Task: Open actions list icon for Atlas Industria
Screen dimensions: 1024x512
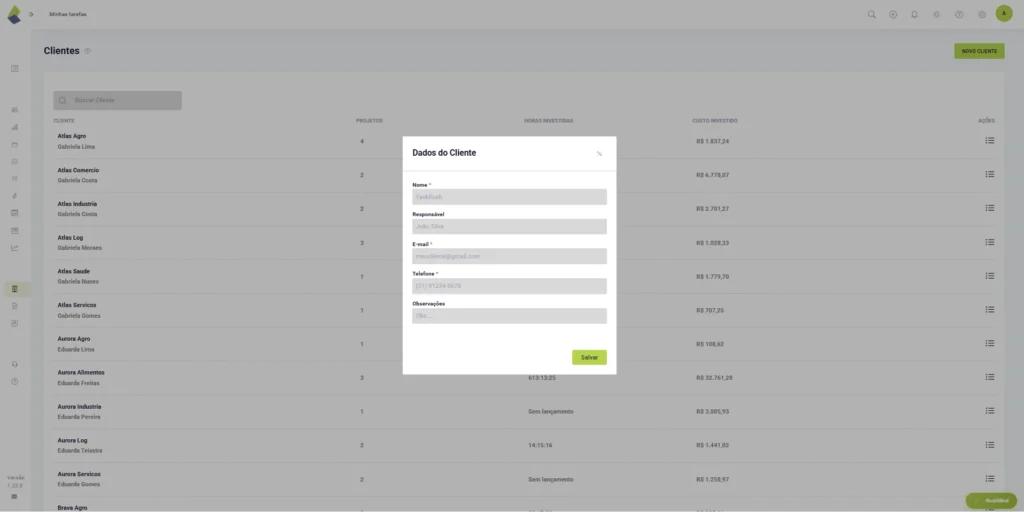Action: (989, 208)
